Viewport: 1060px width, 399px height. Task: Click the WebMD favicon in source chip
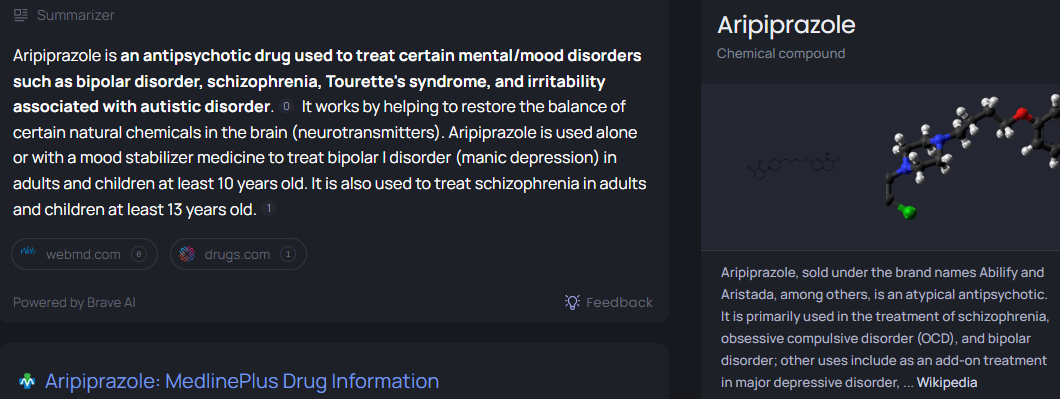coord(28,254)
